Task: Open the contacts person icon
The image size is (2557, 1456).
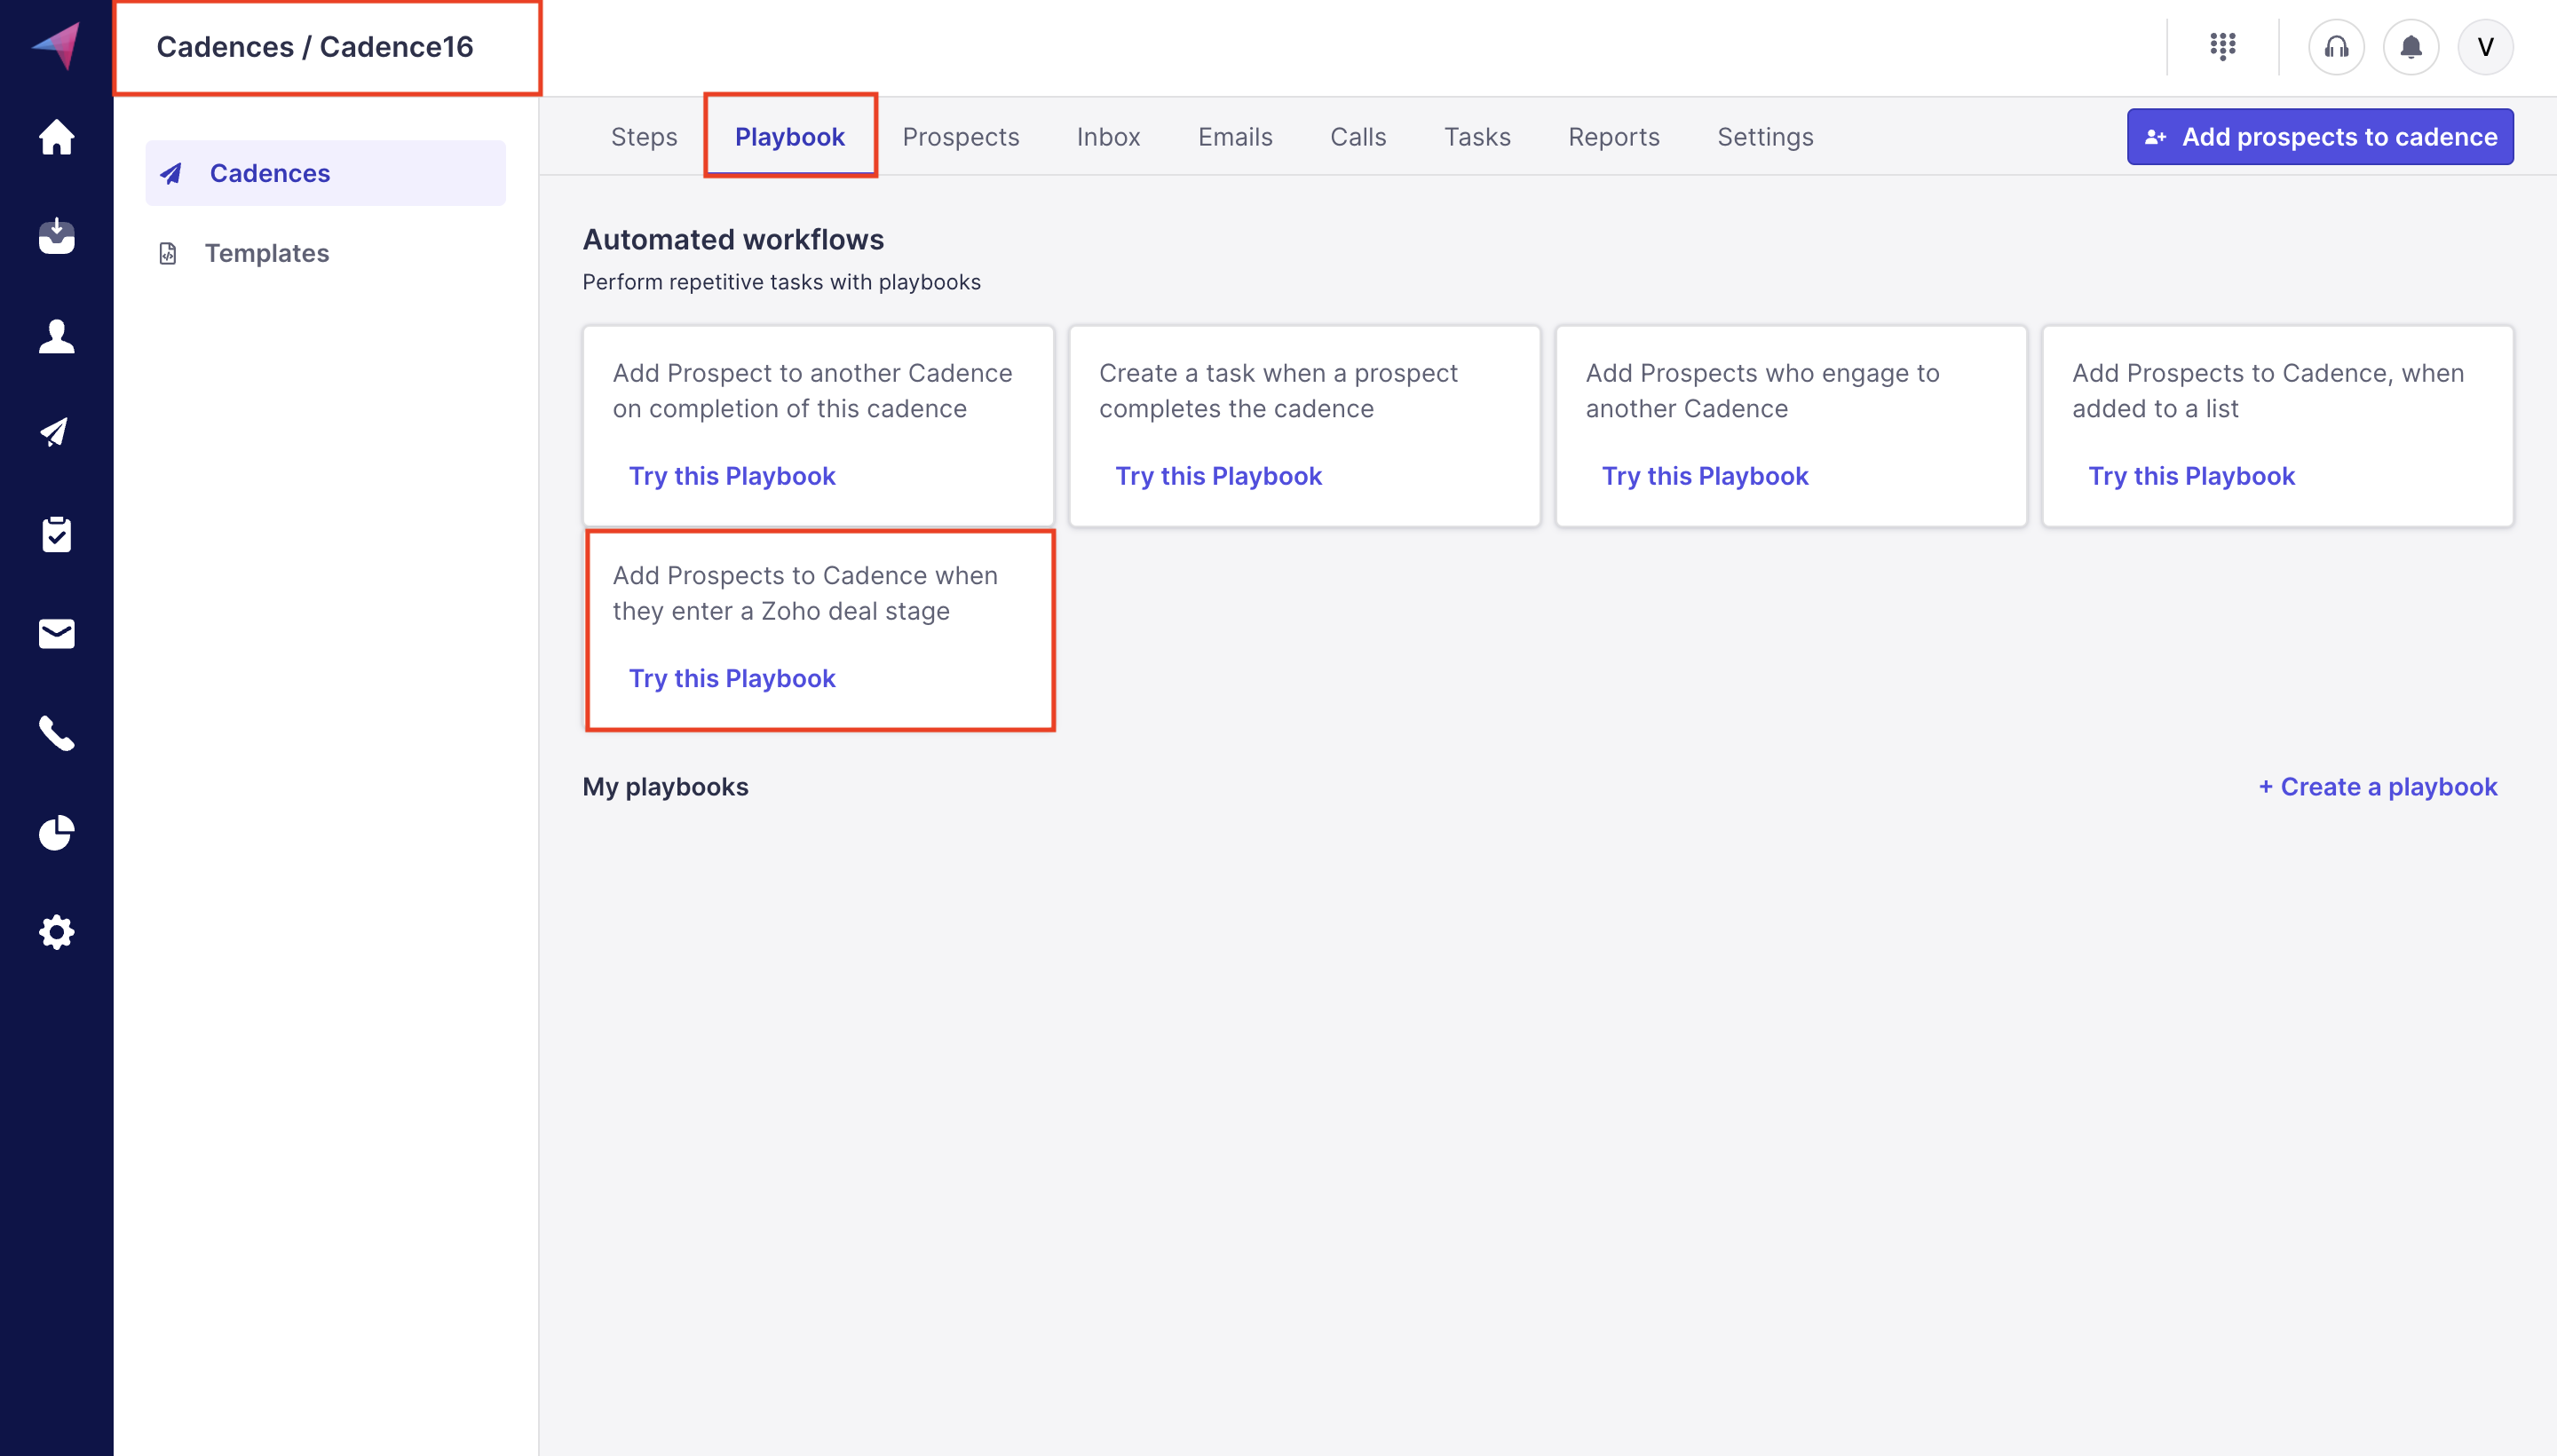Action: click(x=56, y=336)
